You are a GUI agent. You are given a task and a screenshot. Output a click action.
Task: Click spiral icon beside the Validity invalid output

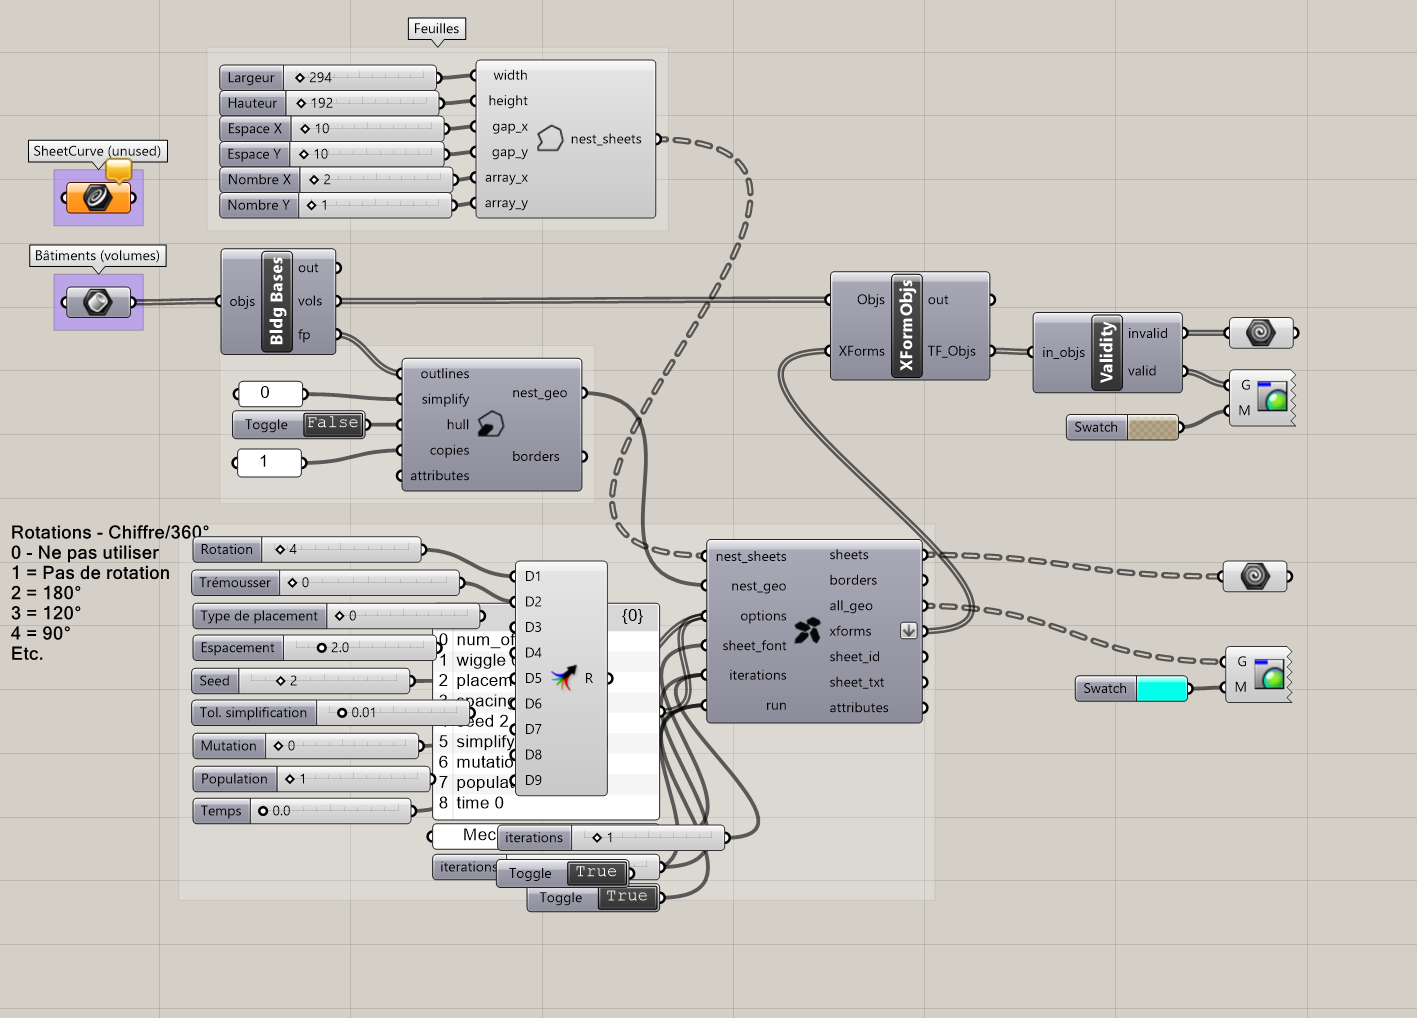pyautogui.click(x=1260, y=333)
